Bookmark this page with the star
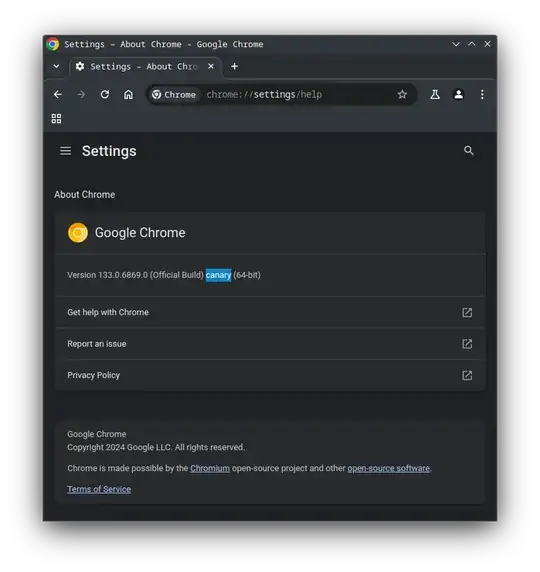Image resolution: width=540 pixels, height=572 pixels. [x=402, y=95]
